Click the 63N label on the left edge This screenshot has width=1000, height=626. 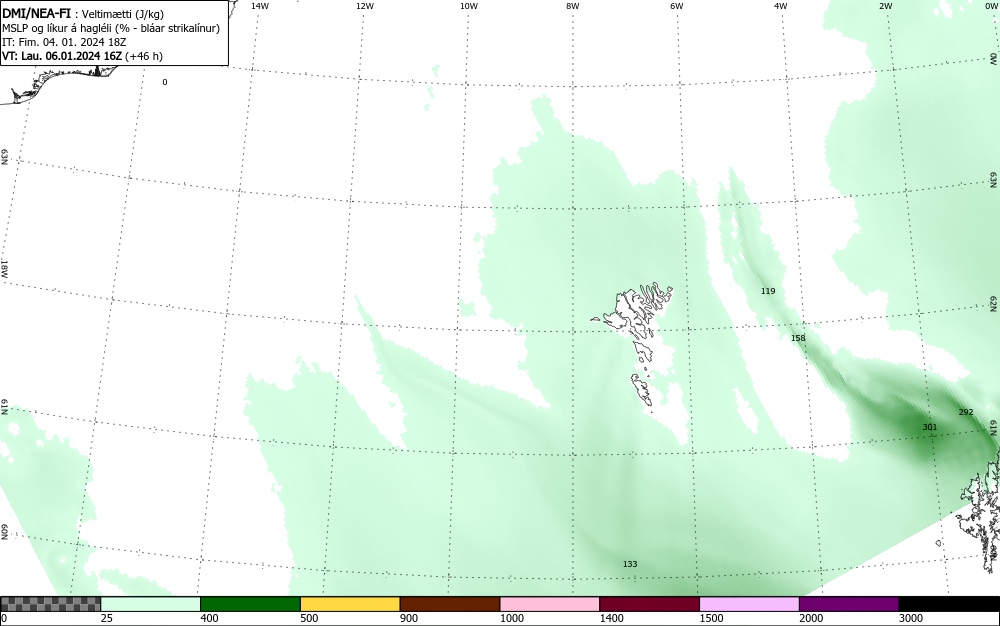point(4,157)
